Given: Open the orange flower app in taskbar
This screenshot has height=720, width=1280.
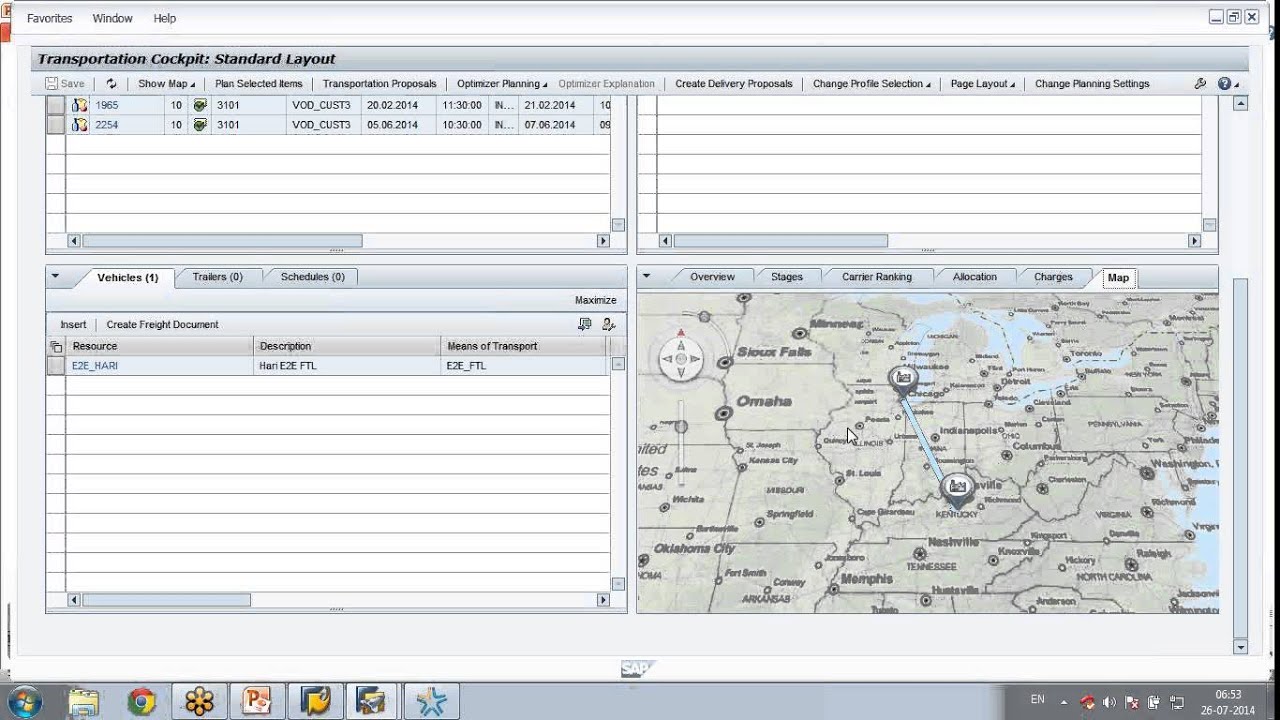Looking at the screenshot, I should click(x=199, y=702).
